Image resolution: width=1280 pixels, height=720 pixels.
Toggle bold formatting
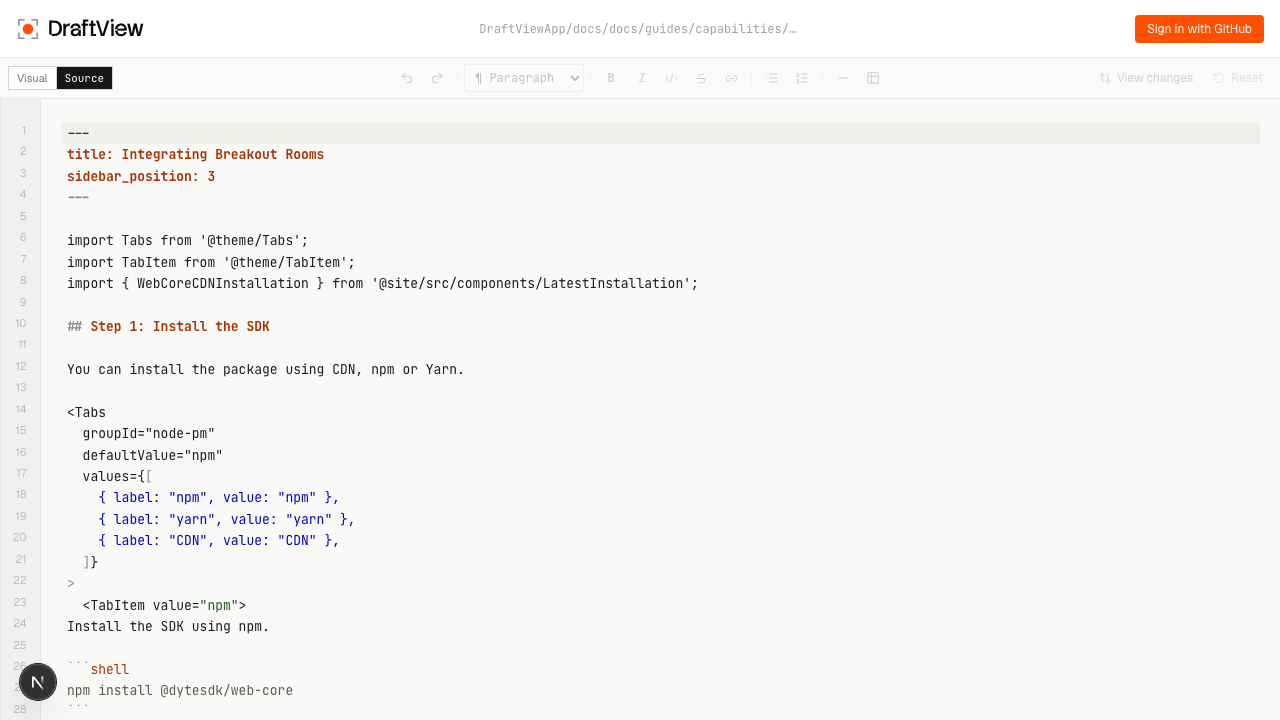(611, 78)
